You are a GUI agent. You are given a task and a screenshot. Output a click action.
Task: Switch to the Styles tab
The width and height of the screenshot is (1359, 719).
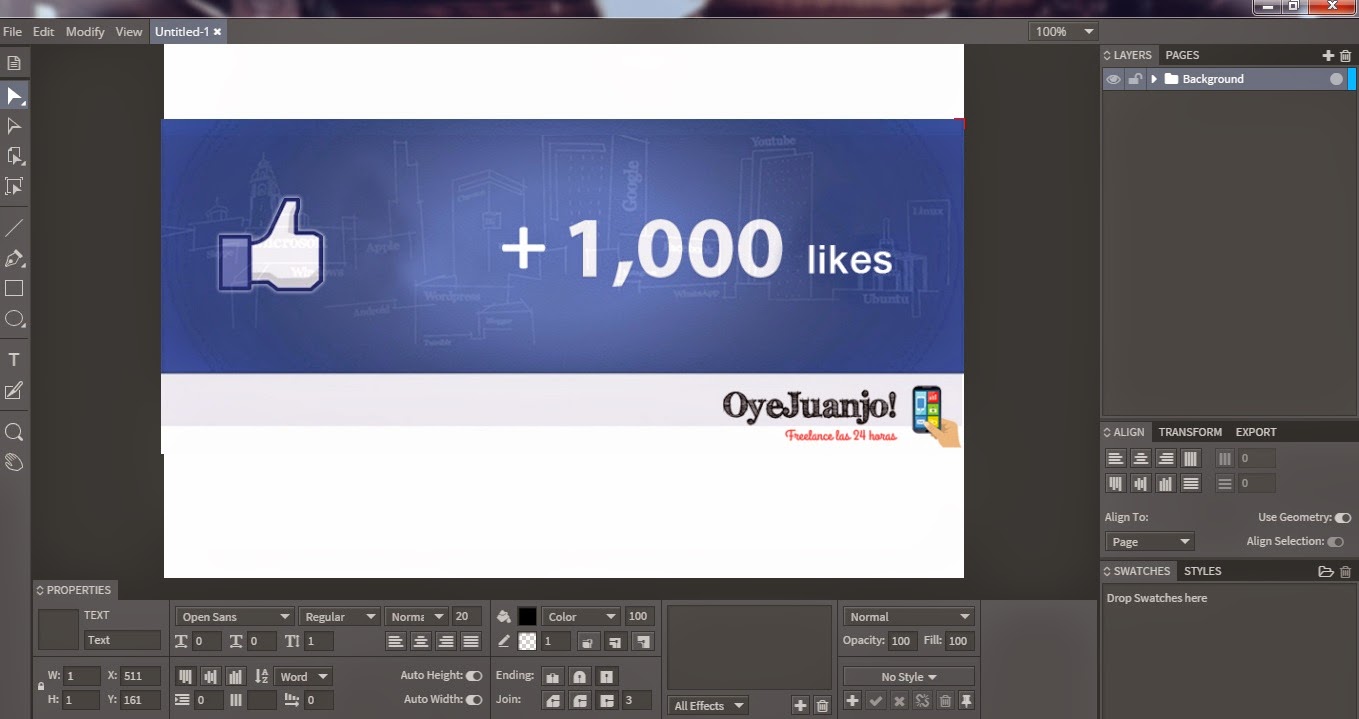(1202, 572)
